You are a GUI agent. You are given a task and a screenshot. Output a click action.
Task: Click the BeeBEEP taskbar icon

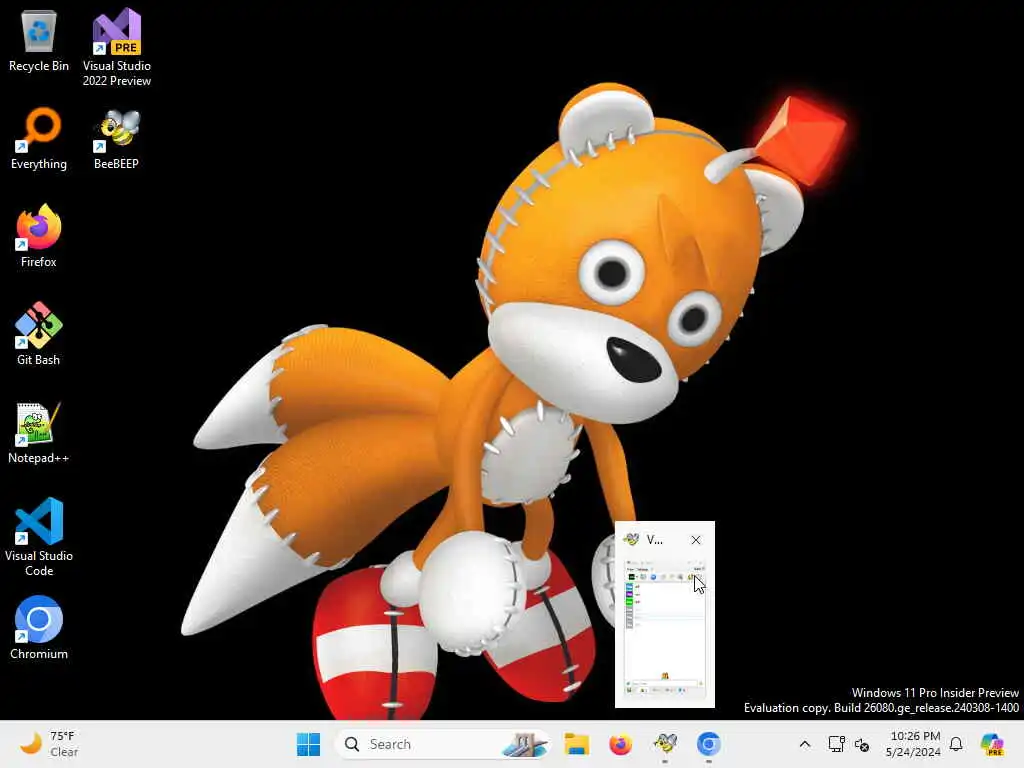tap(665, 744)
